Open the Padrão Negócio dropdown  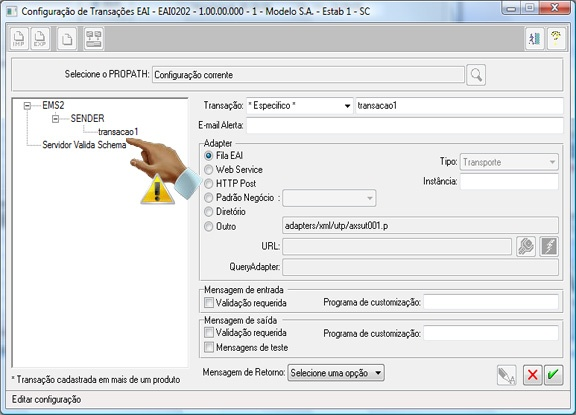(329, 198)
